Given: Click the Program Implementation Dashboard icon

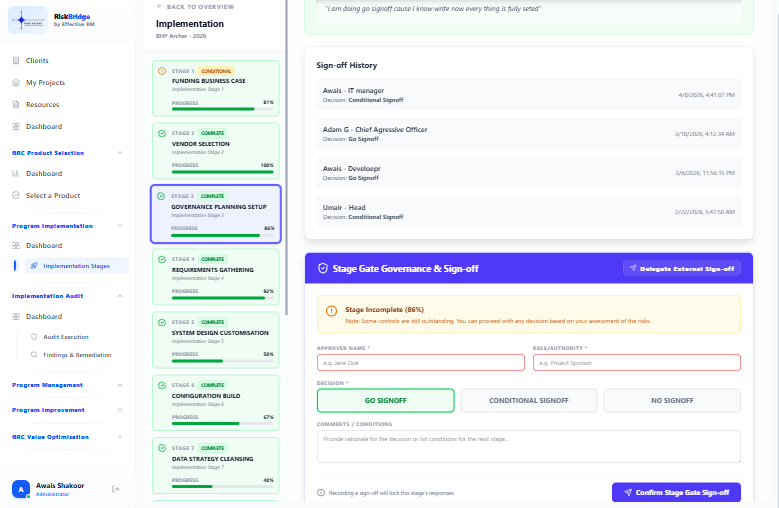Looking at the screenshot, I should coord(16,245).
